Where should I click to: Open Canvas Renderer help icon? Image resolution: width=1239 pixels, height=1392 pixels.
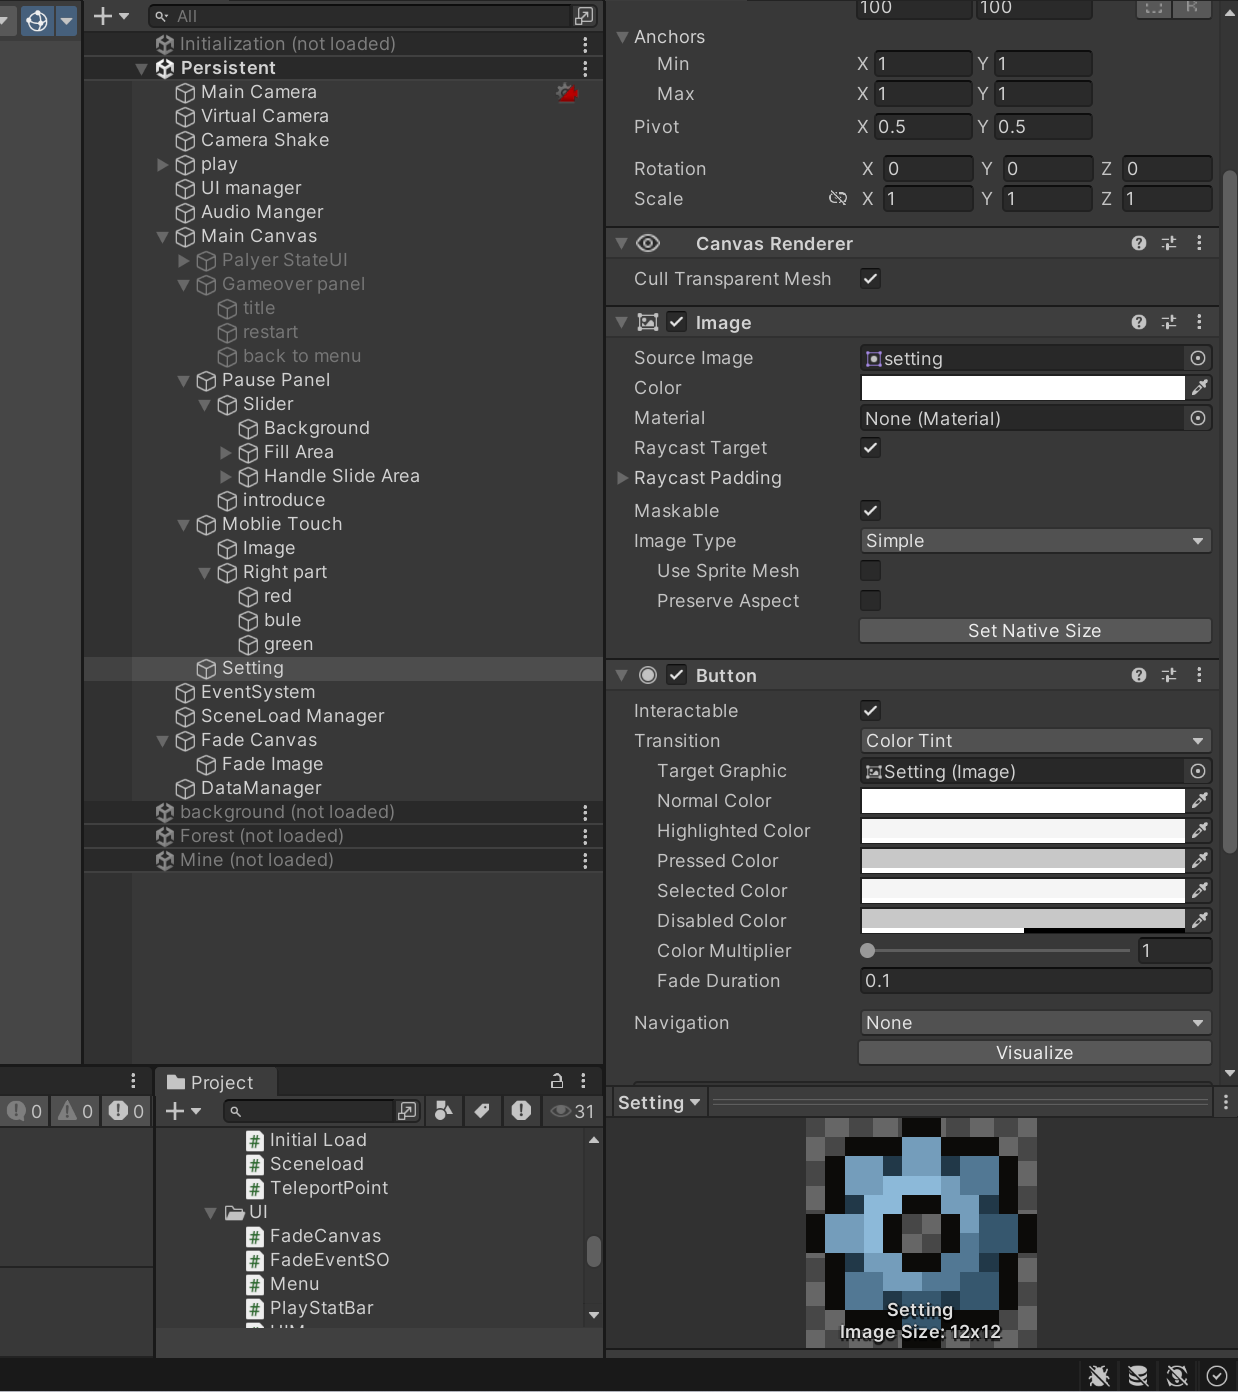click(1139, 243)
